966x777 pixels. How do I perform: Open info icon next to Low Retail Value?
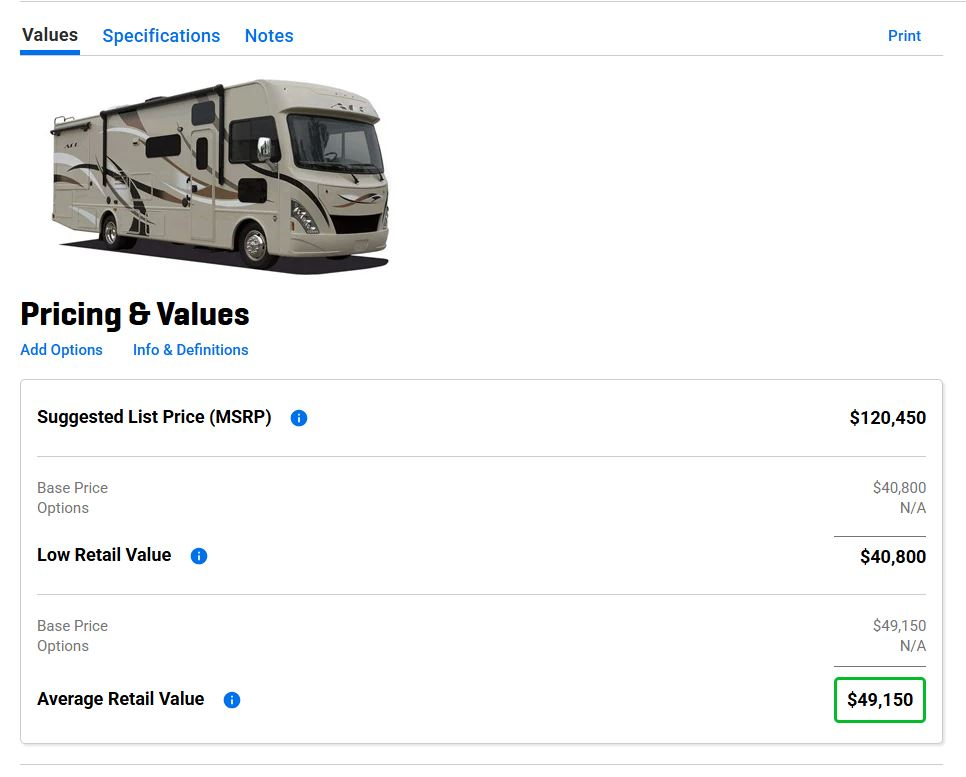point(199,556)
